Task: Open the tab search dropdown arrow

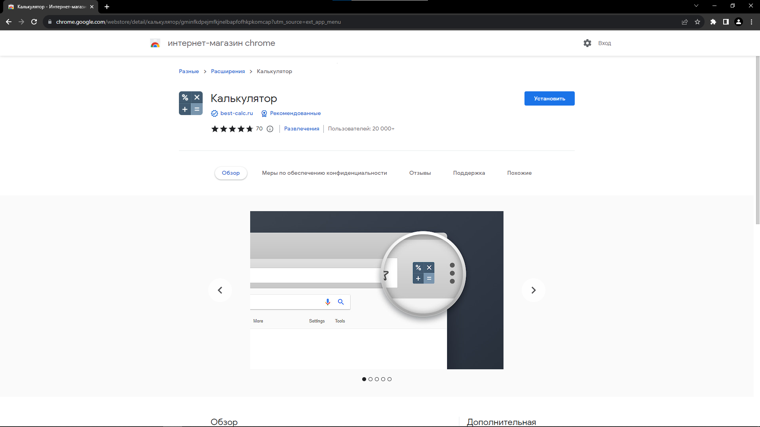Action: click(696, 6)
